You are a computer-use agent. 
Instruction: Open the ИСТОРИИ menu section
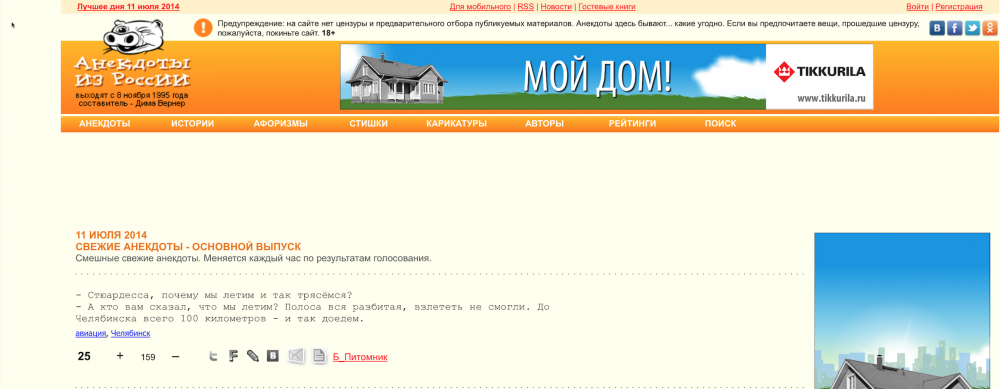coord(193,124)
